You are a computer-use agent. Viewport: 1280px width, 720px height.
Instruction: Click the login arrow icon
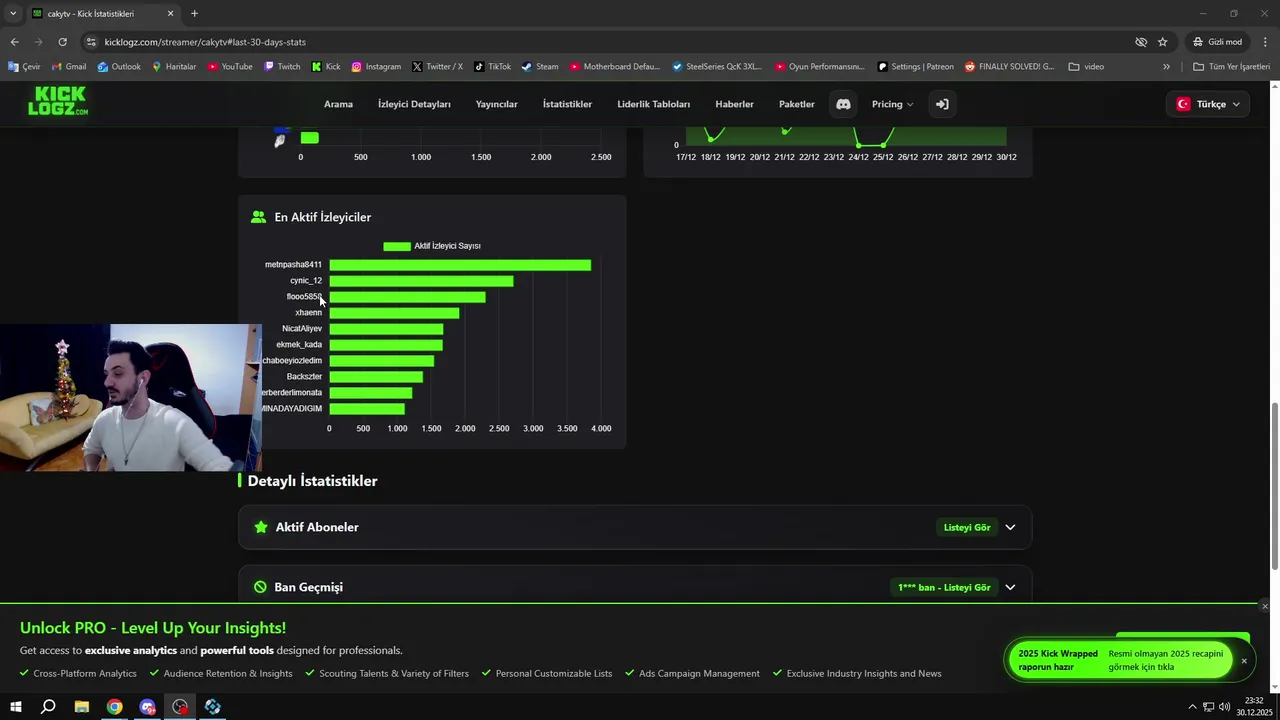click(x=941, y=104)
